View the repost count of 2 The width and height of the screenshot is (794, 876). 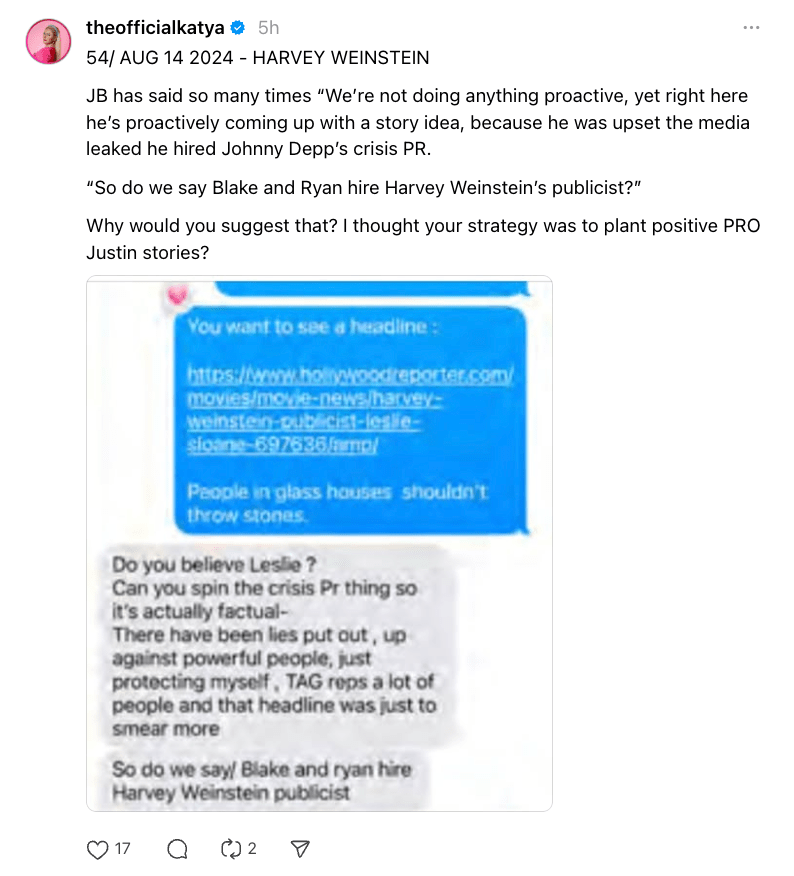(x=252, y=849)
